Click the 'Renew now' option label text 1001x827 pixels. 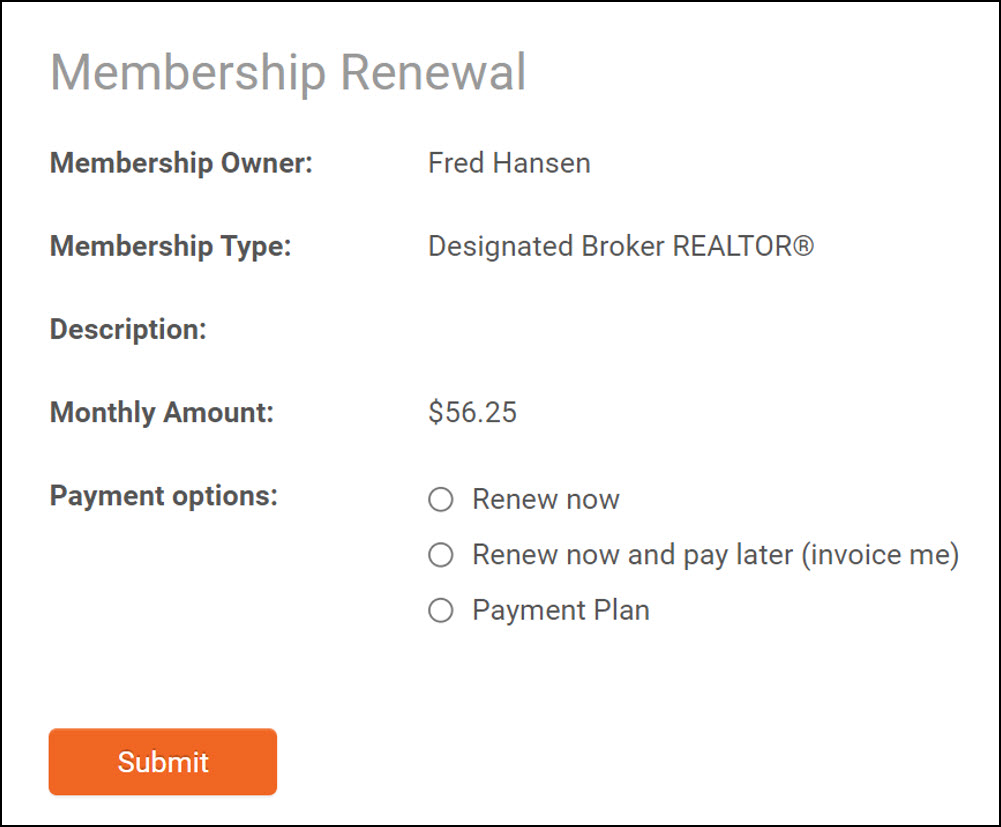(x=545, y=499)
